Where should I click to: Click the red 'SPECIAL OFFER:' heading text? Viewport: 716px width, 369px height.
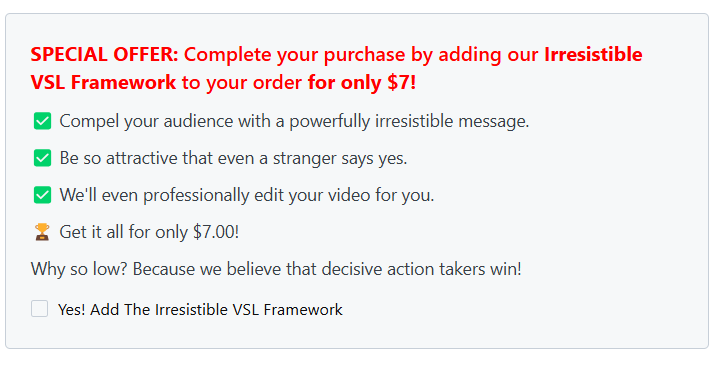105,54
